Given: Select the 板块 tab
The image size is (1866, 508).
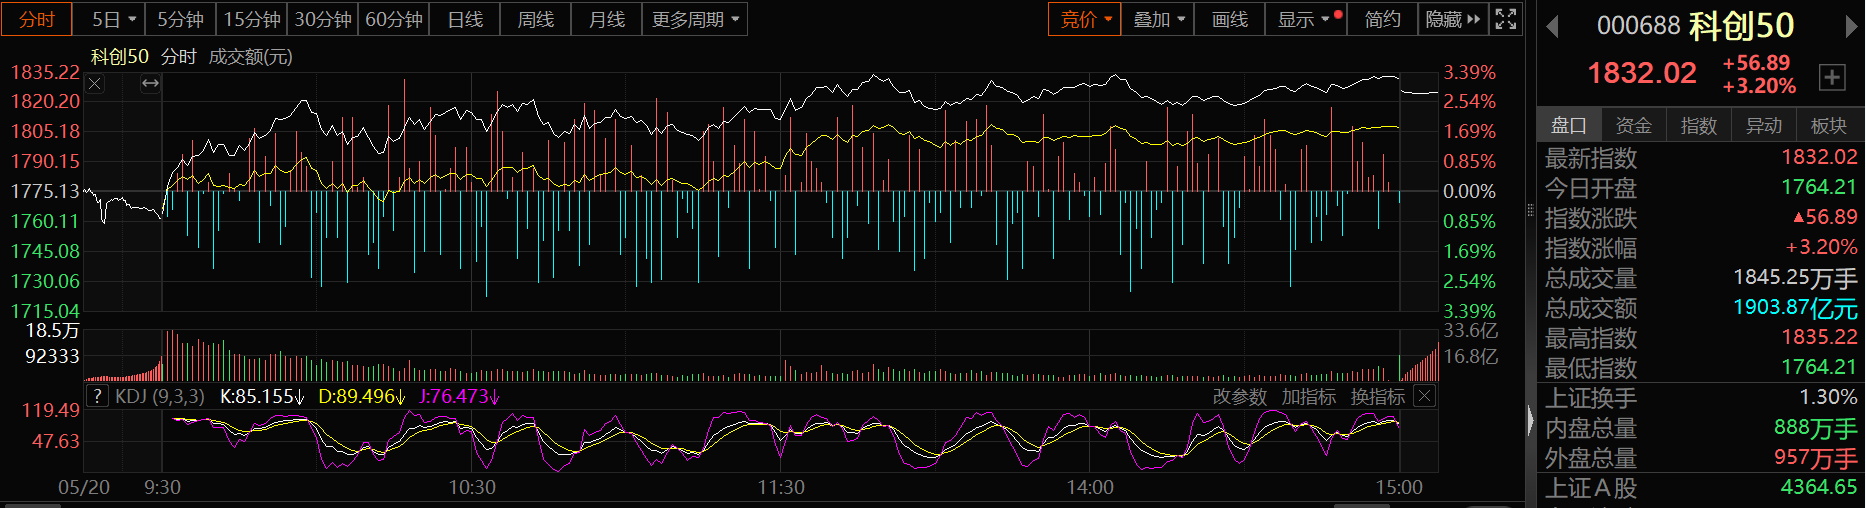Looking at the screenshot, I should coord(1829,125).
